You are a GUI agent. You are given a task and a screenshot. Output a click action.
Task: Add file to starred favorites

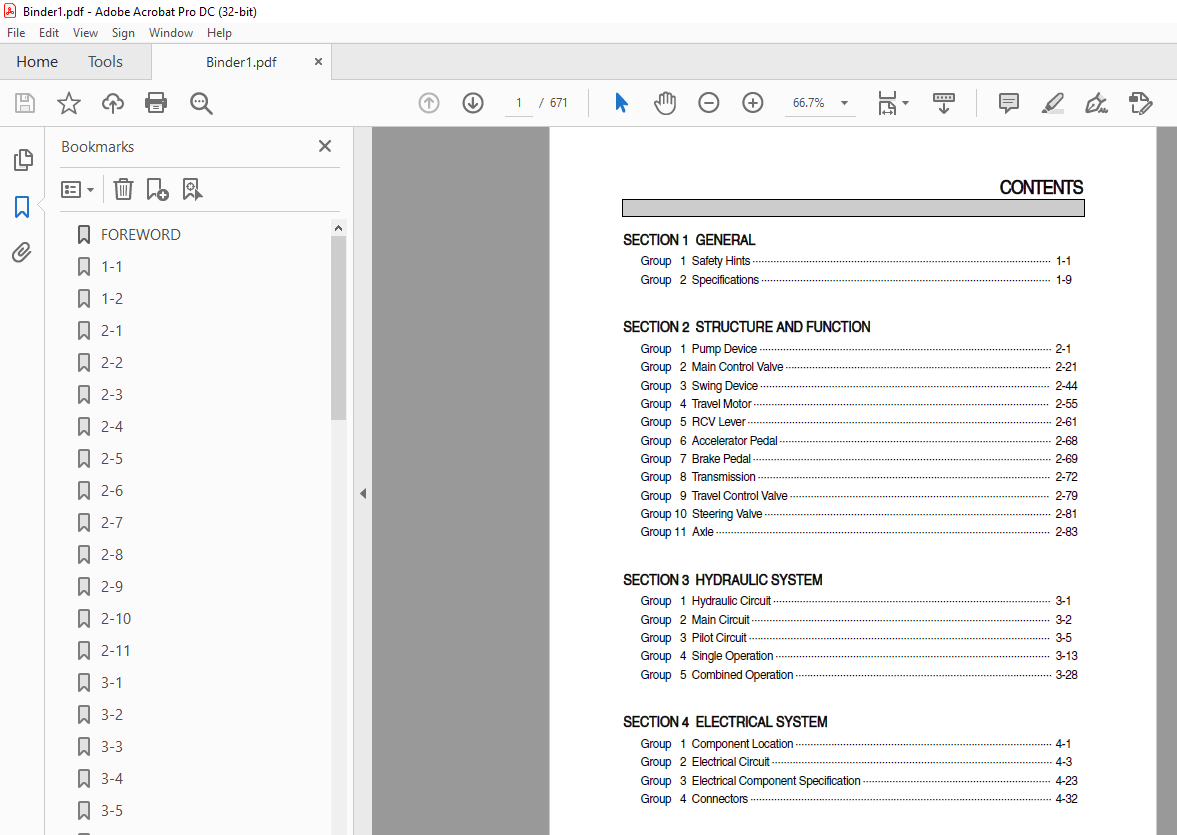(x=68, y=103)
